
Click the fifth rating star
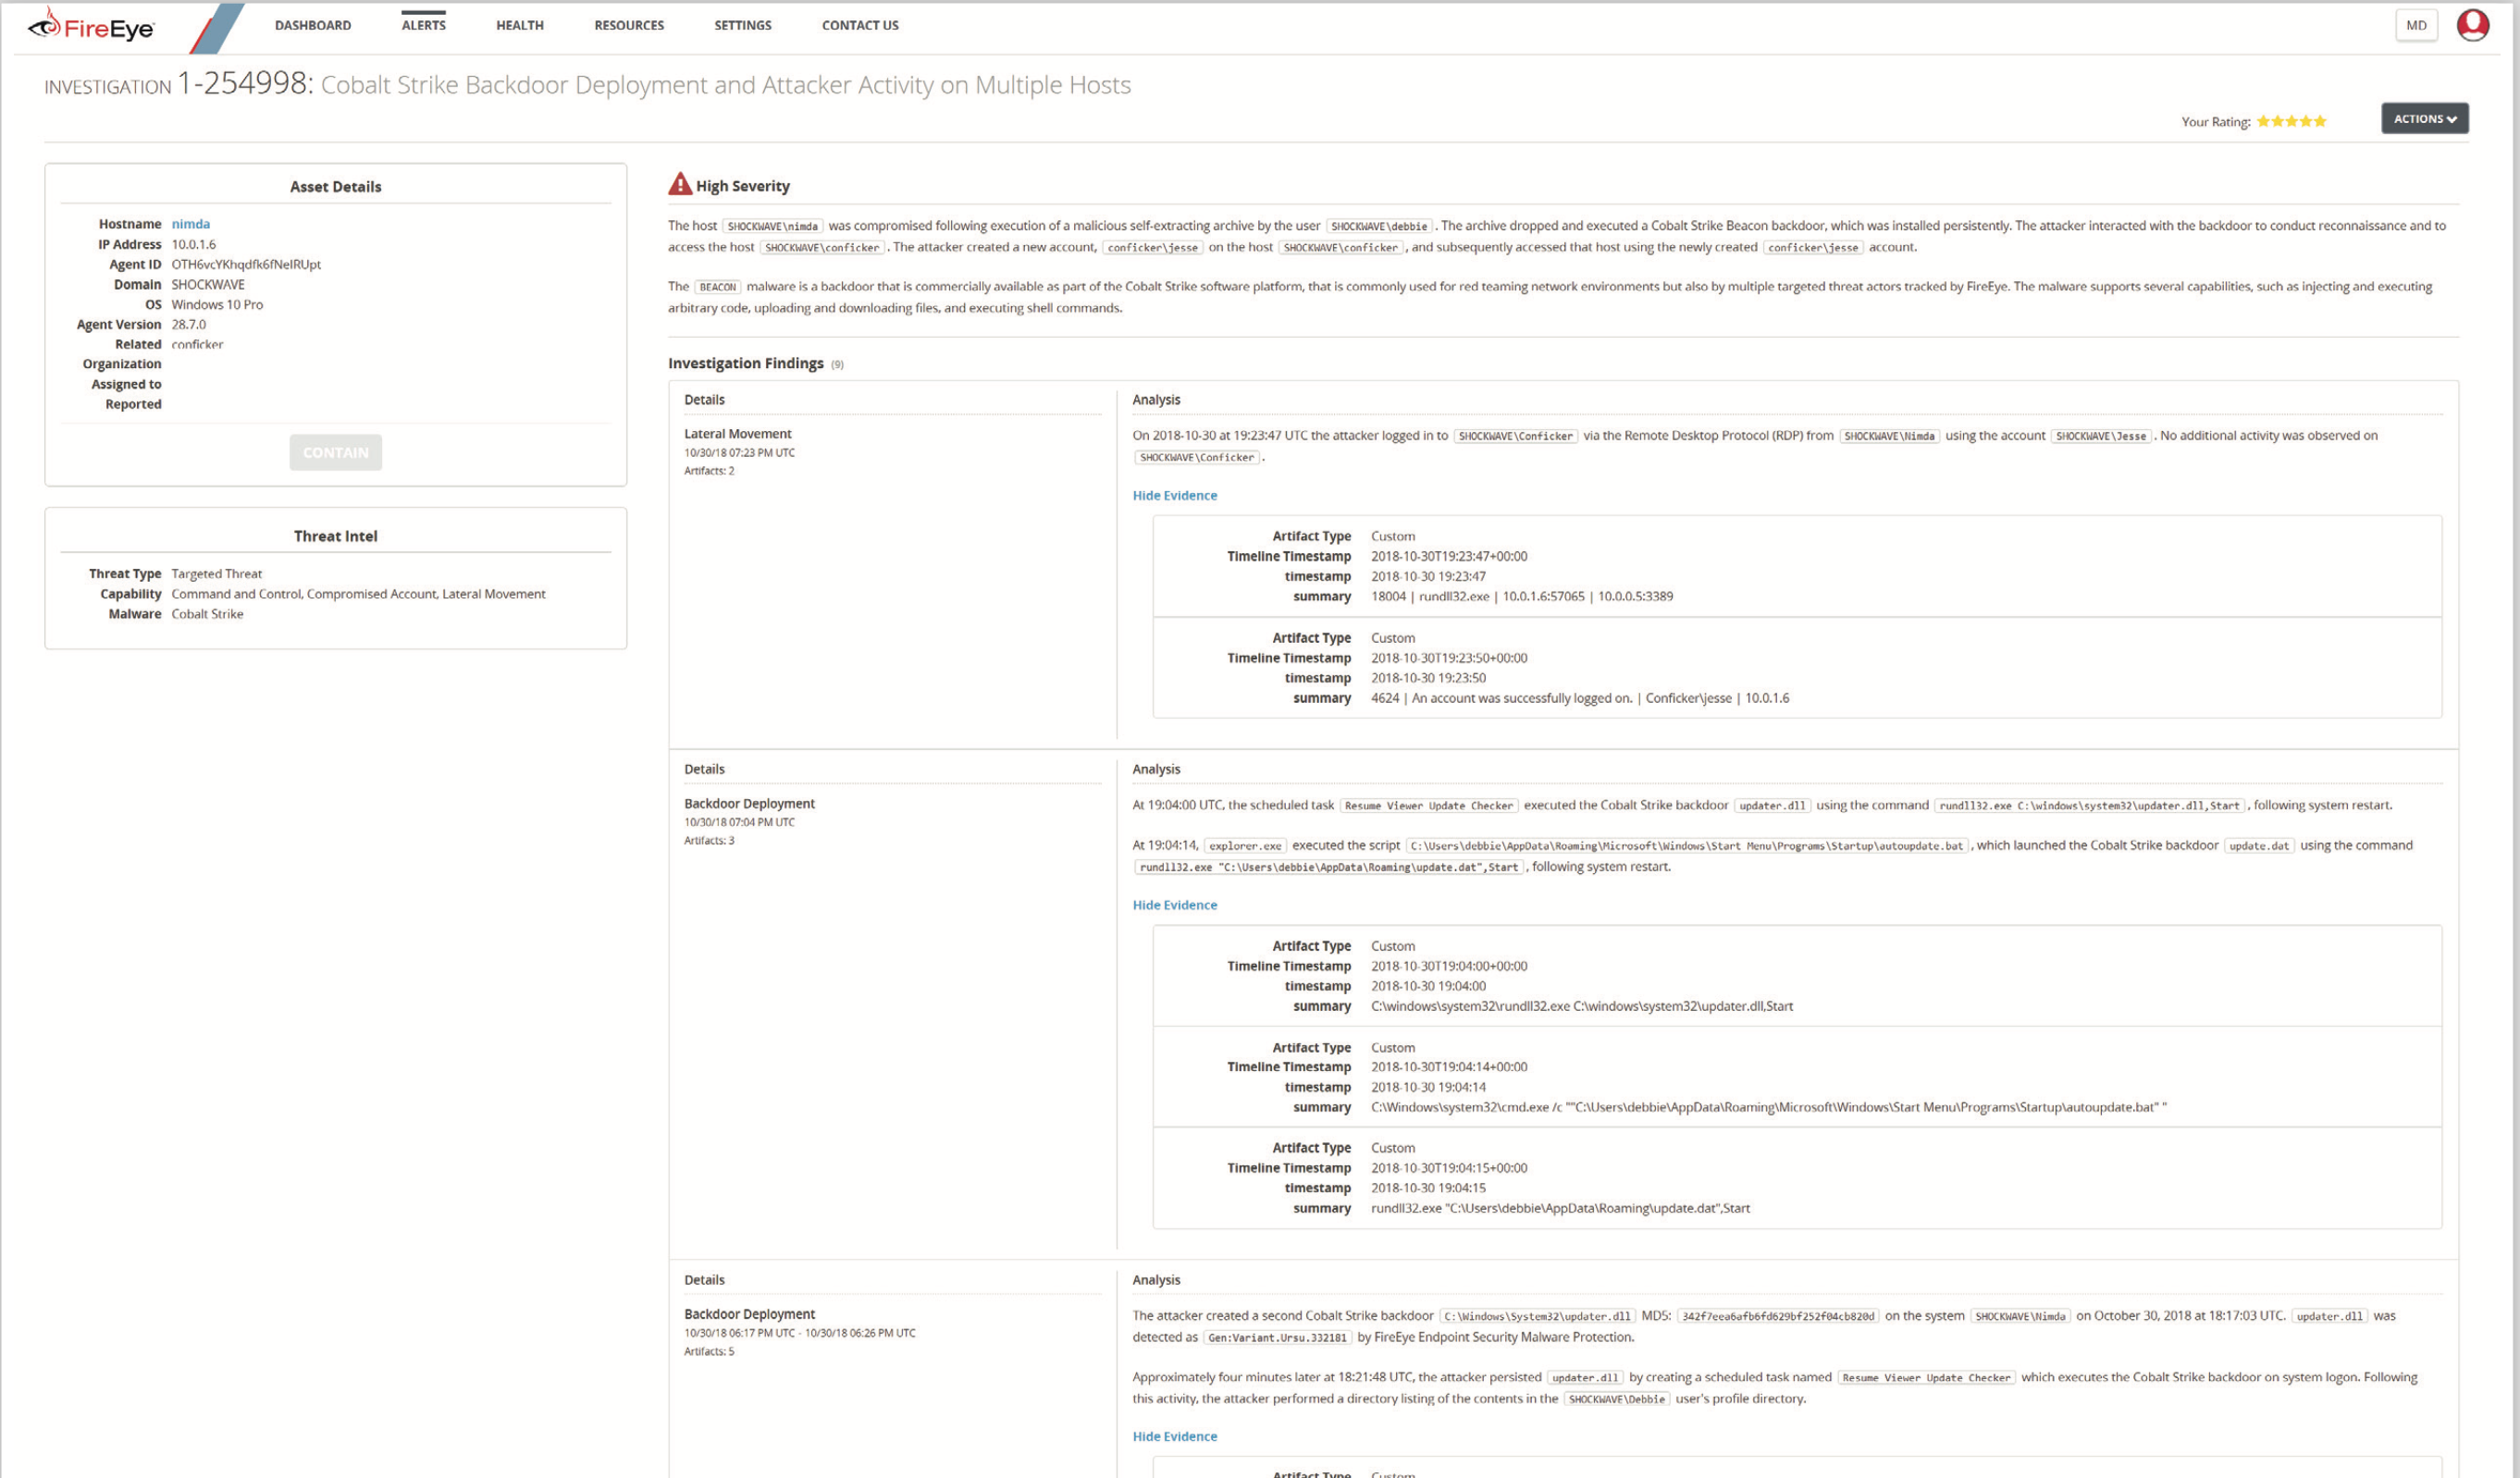click(2320, 121)
